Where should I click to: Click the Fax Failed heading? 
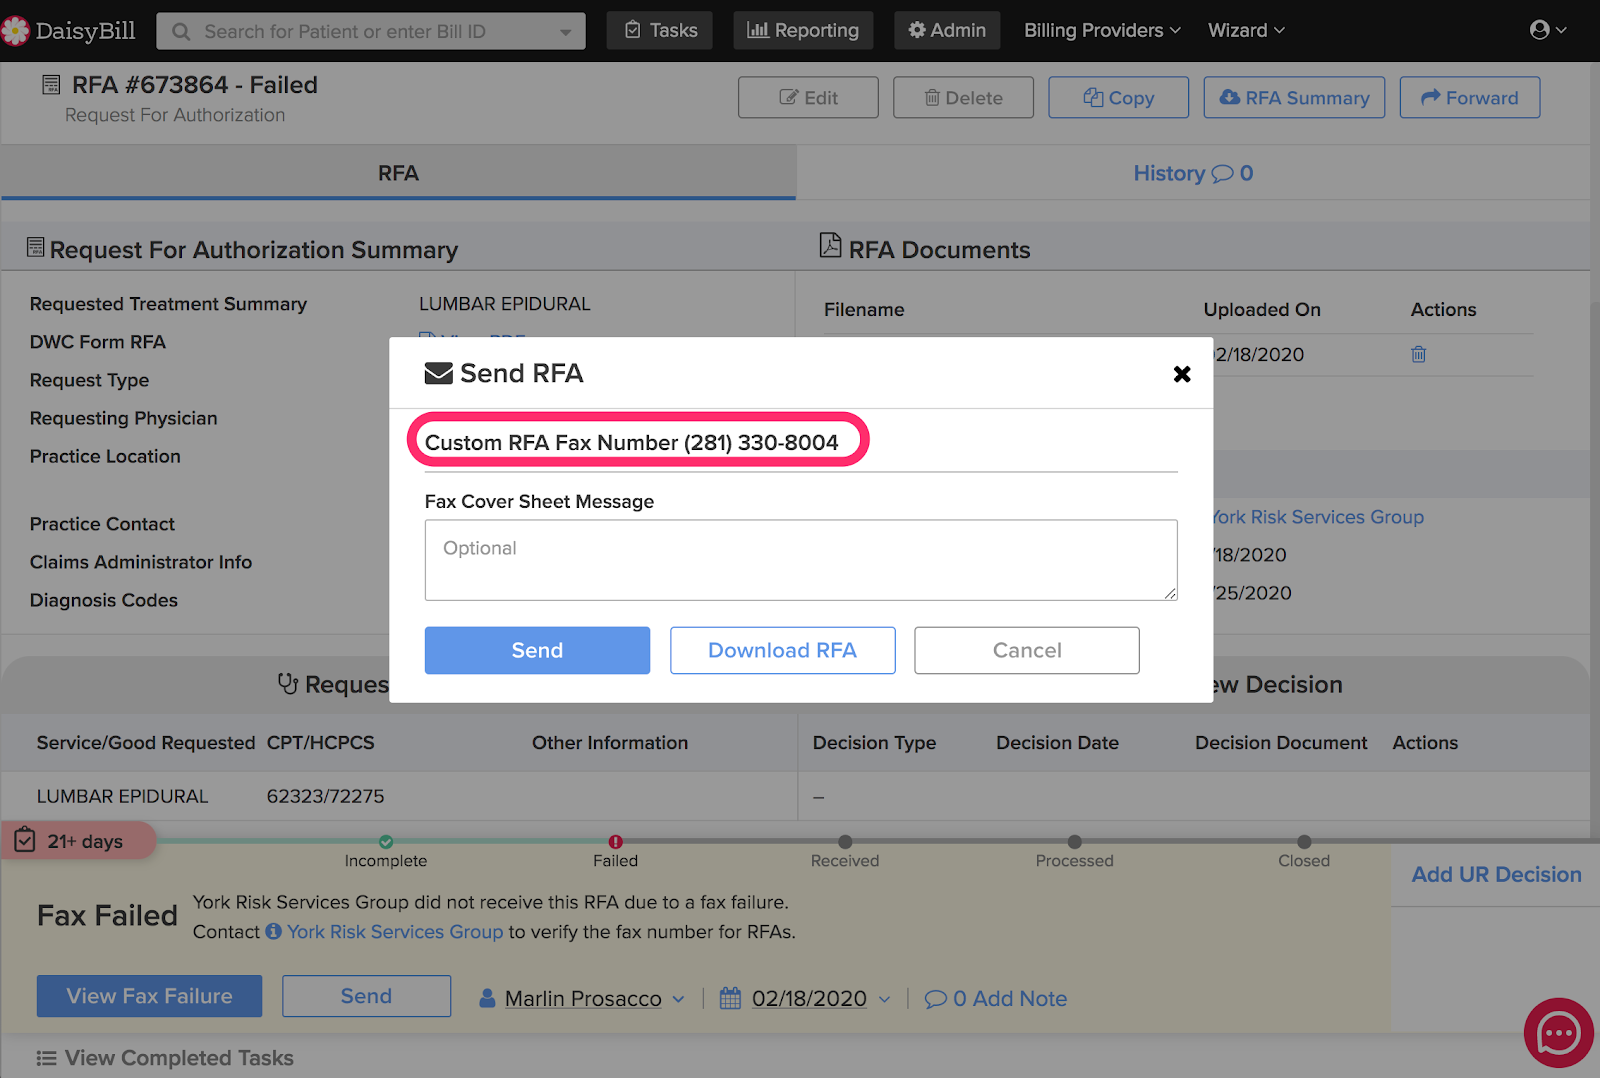point(107,916)
